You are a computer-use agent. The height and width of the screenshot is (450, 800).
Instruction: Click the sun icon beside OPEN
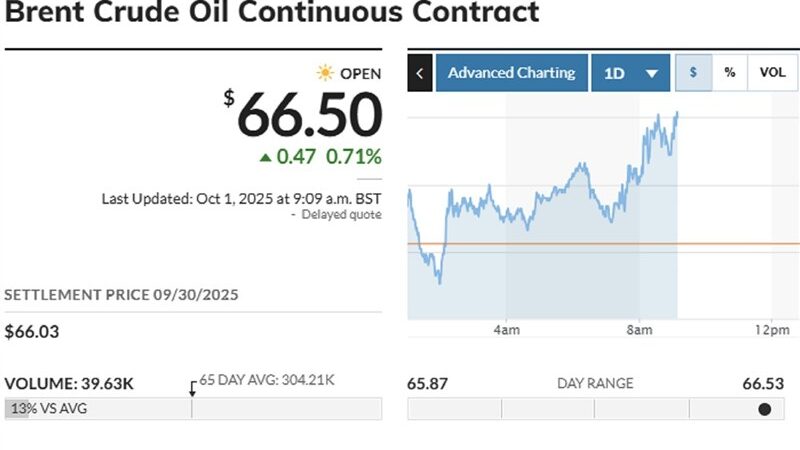click(x=325, y=73)
